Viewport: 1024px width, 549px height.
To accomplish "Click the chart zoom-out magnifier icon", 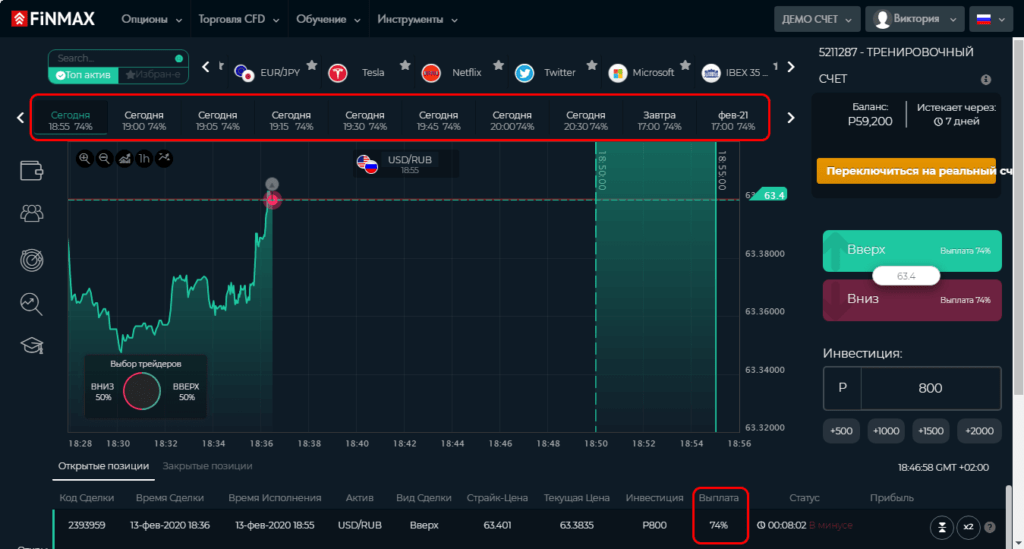I will pyautogui.click(x=104, y=158).
